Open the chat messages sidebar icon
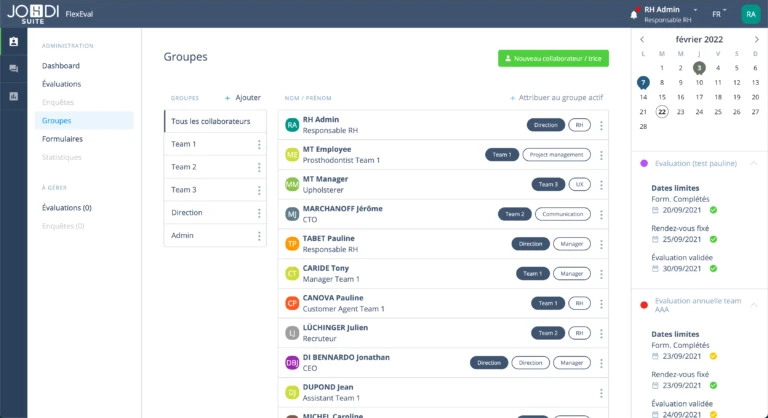768x418 pixels. tap(13, 69)
